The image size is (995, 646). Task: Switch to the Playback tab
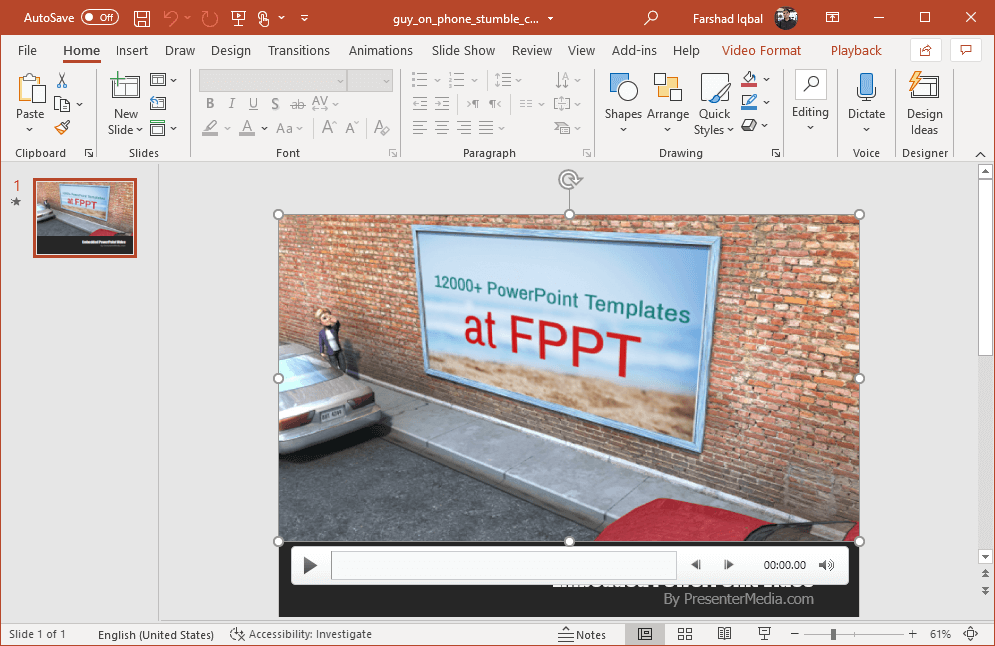(x=856, y=50)
